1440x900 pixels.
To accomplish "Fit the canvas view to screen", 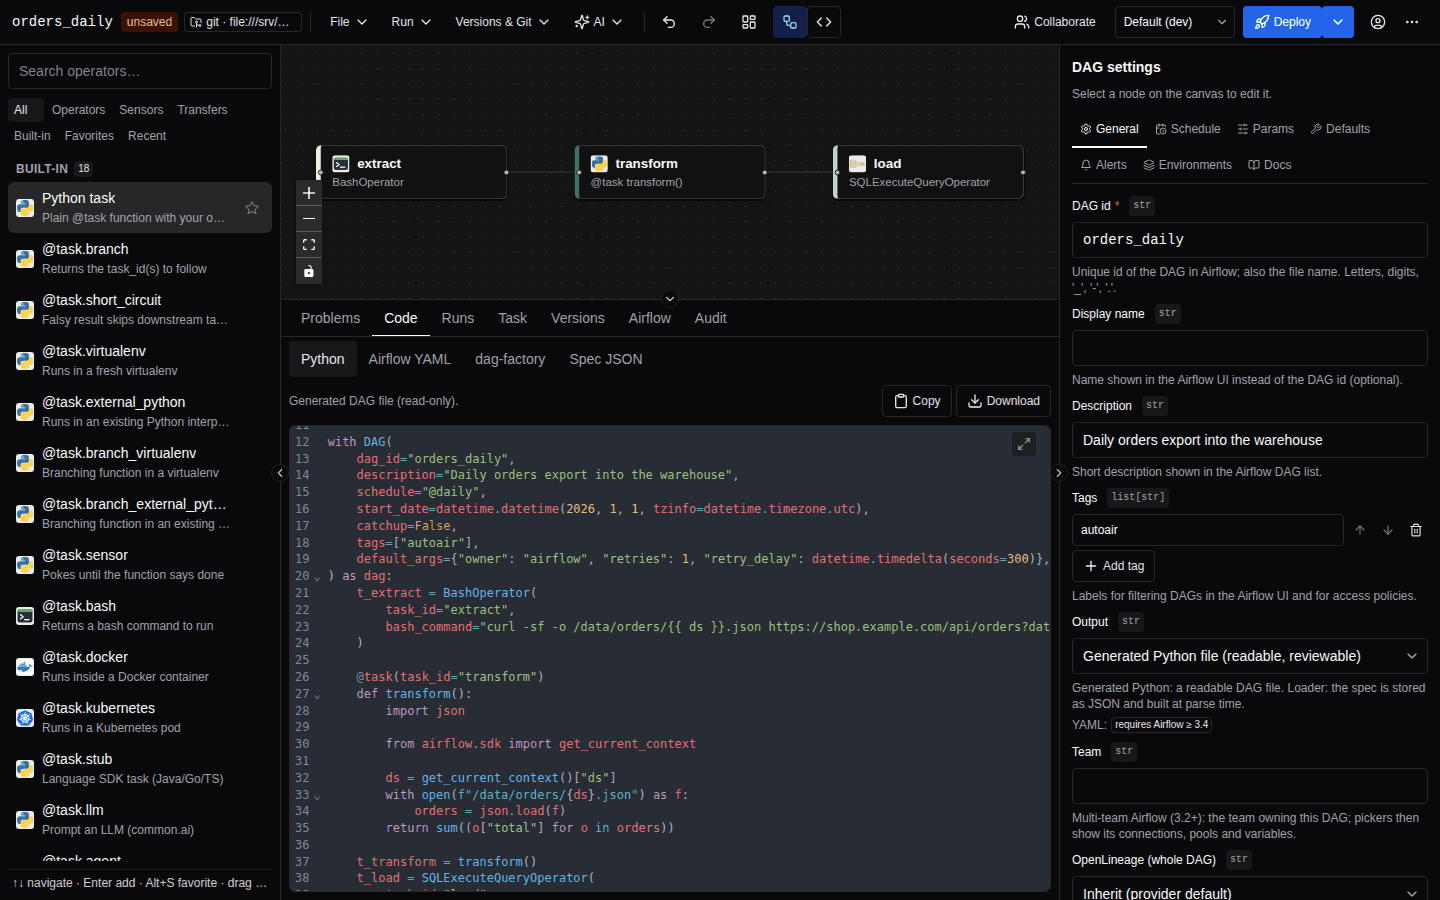I will (309, 245).
